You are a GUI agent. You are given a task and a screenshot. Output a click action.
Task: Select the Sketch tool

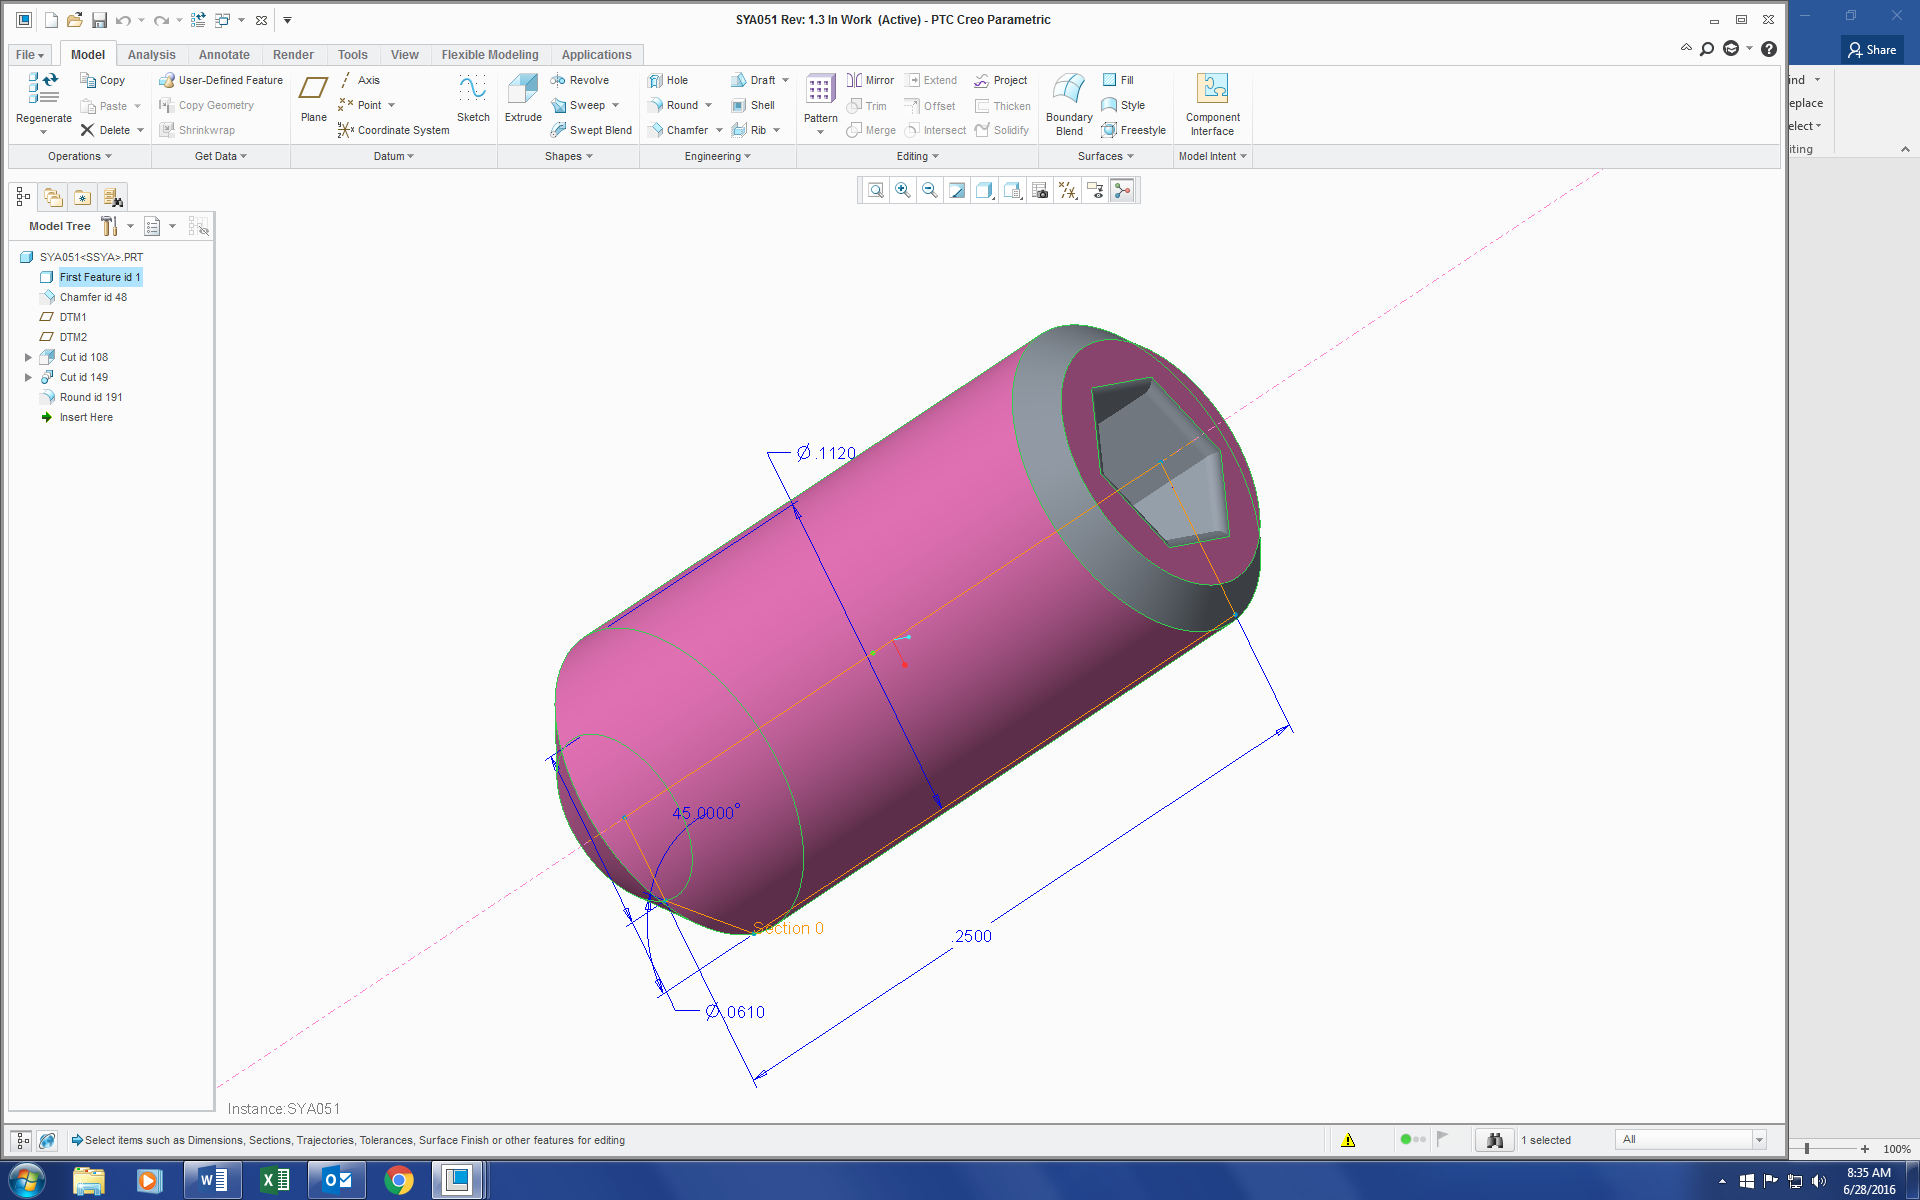pos(473,98)
